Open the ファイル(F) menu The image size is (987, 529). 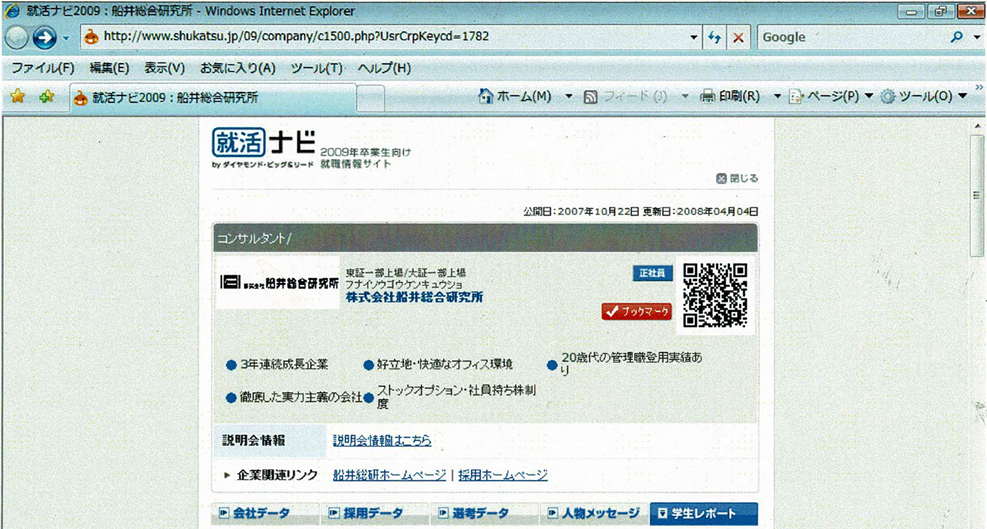pos(43,68)
